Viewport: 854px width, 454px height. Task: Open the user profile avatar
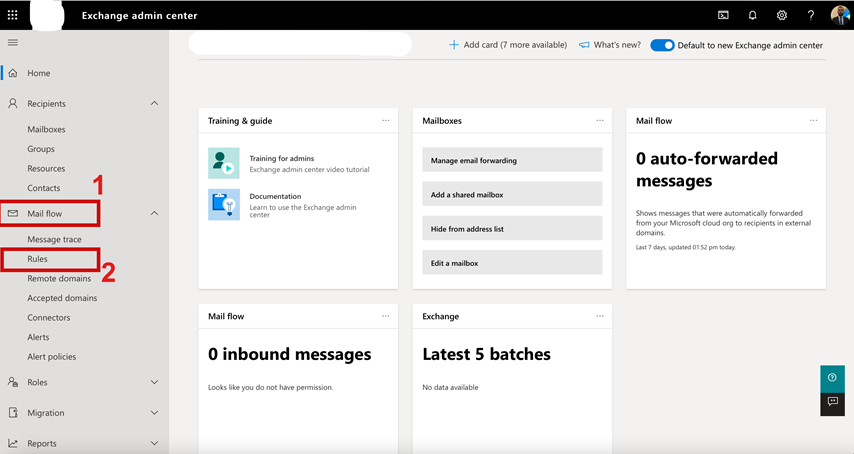(x=840, y=15)
